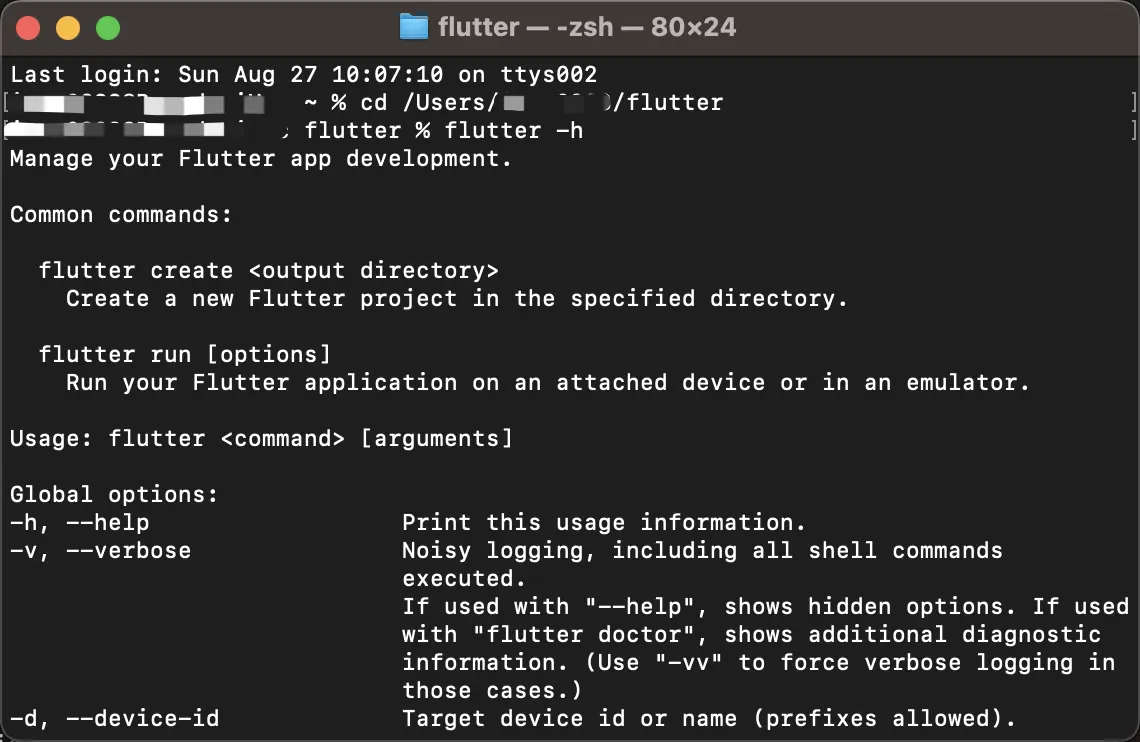
Task: Click the right edge scrollbar area
Action: pyautogui.click(x=1133, y=400)
